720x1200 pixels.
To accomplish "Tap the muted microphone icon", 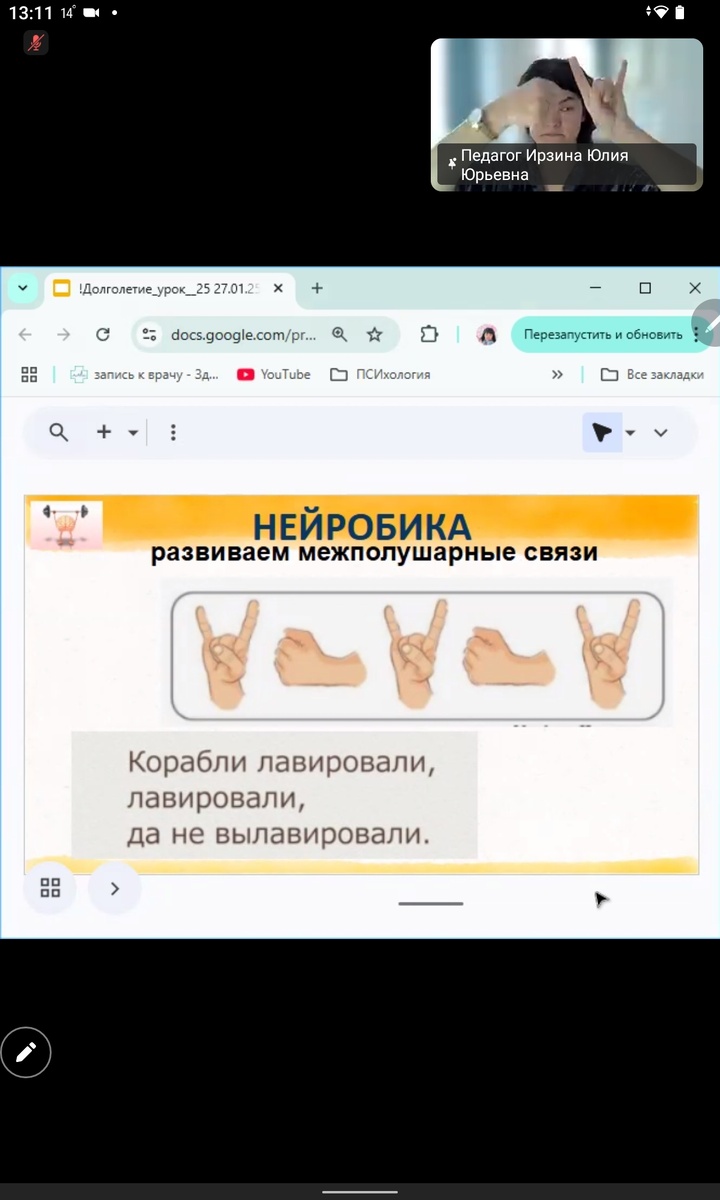I will (36, 43).
